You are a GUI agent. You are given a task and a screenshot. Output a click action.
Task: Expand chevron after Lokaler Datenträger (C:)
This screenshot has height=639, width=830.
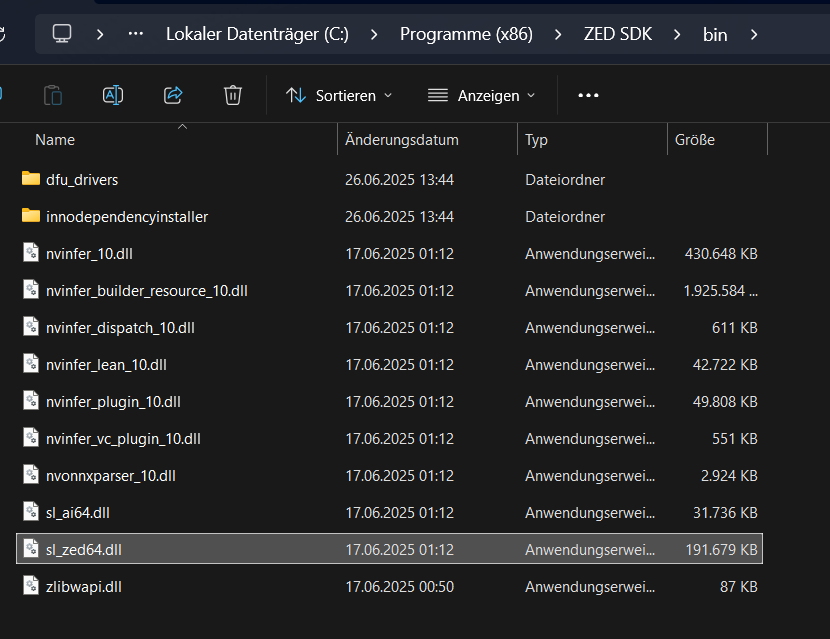[x=374, y=34]
